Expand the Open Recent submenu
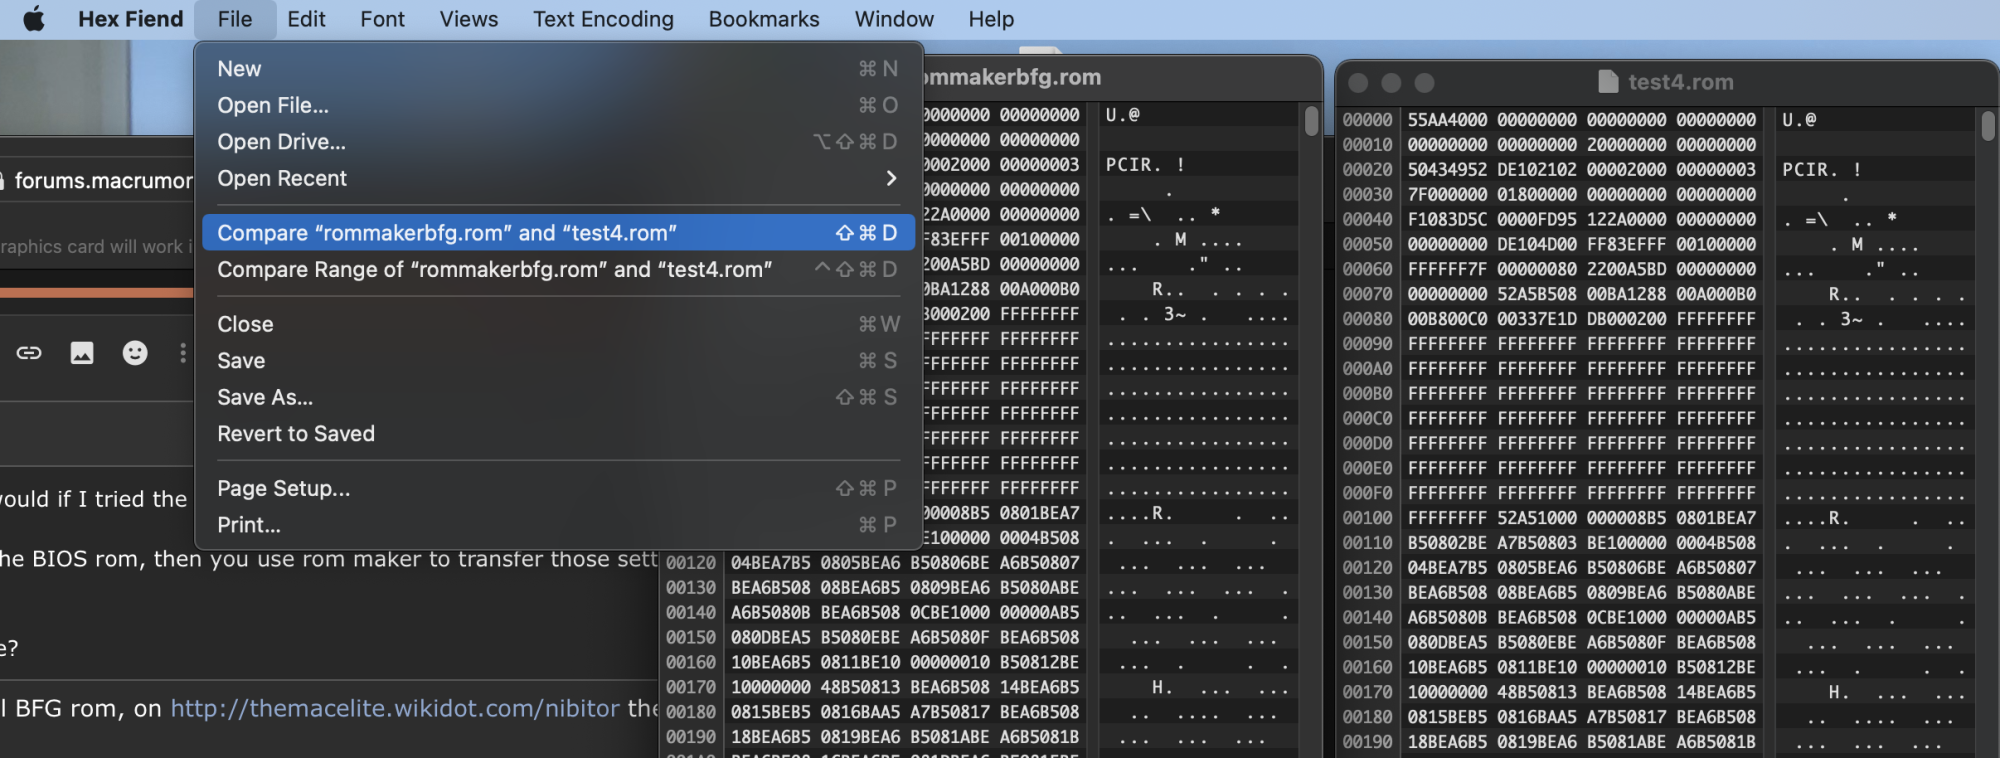This screenshot has height=758, width=2000. pyautogui.click(x=558, y=178)
